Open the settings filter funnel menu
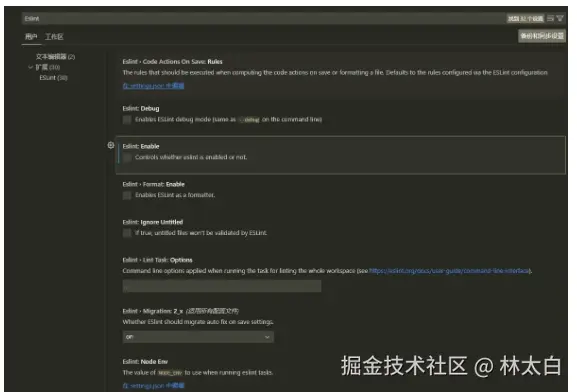This screenshot has height=392, width=577. pos(560,18)
